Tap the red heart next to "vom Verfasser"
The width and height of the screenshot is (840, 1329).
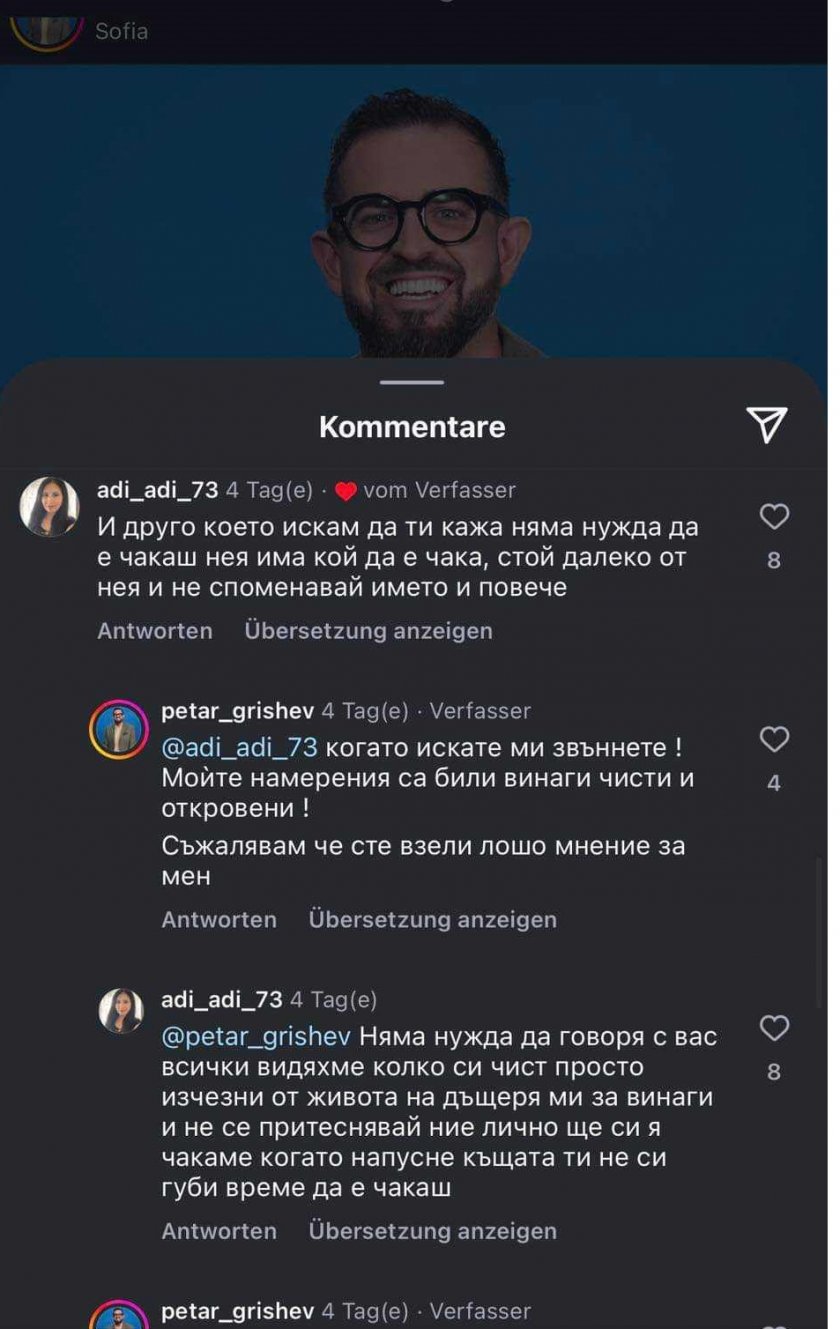coord(346,491)
